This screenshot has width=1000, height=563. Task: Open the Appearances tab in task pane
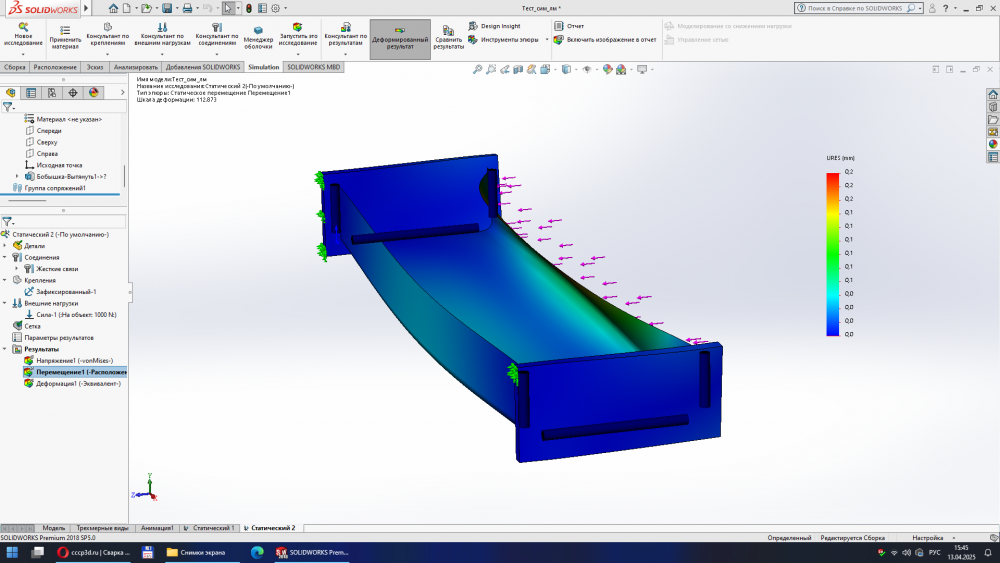click(x=993, y=144)
